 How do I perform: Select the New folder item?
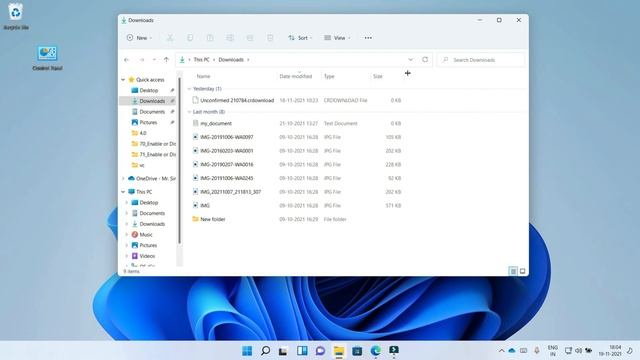tap(212, 219)
